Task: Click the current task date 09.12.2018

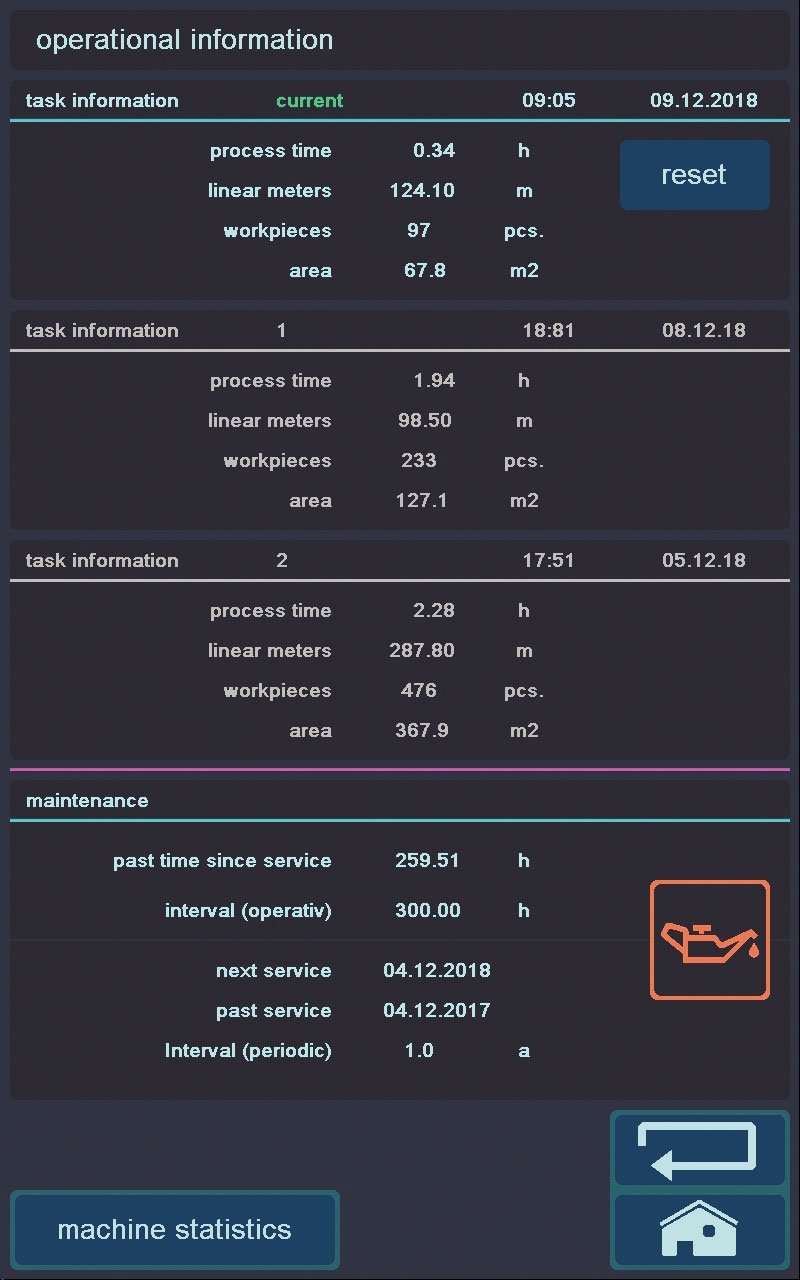Action: click(703, 101)
